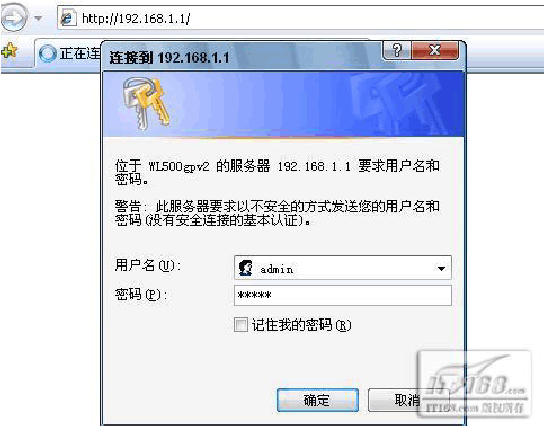This screenshot has width=545, height=426.
Task: Close the 连接到 192.168.1.1 dialog
Action: [x=435, y=50]
